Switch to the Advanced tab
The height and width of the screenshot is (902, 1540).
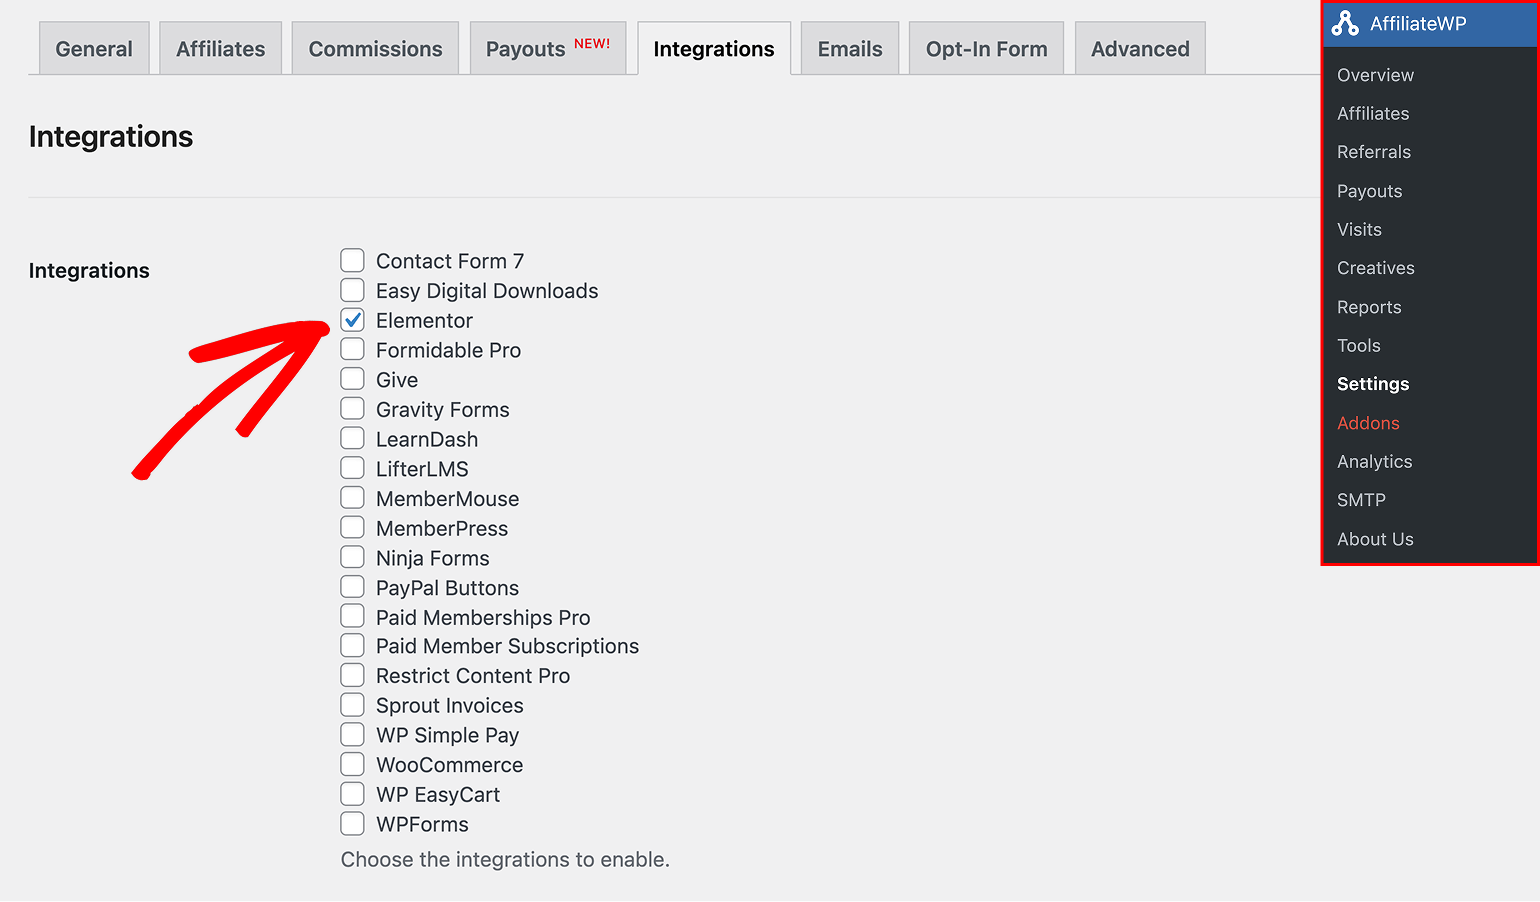1140,49
